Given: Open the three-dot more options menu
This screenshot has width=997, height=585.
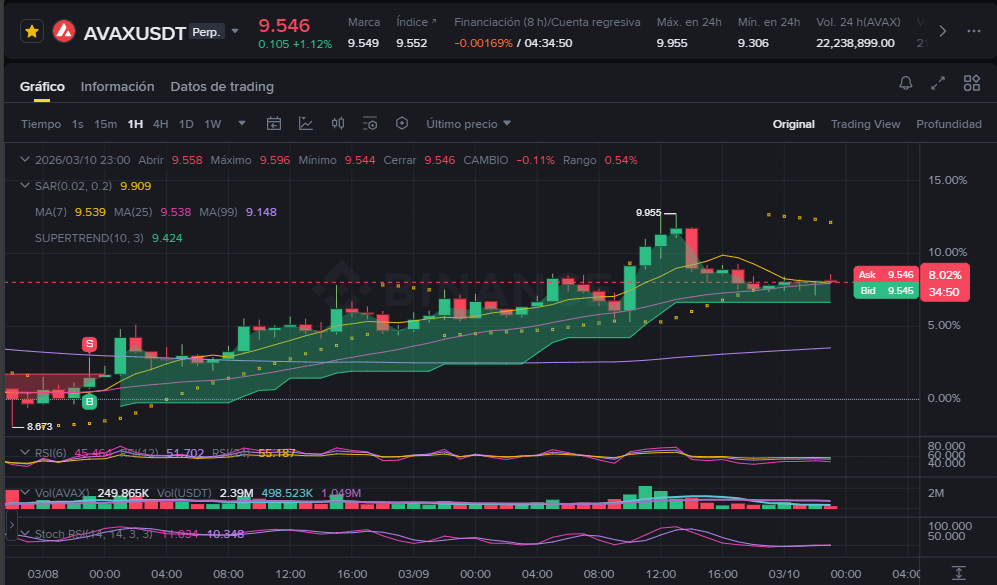Looking at the screenshot, I should point(973,31).
